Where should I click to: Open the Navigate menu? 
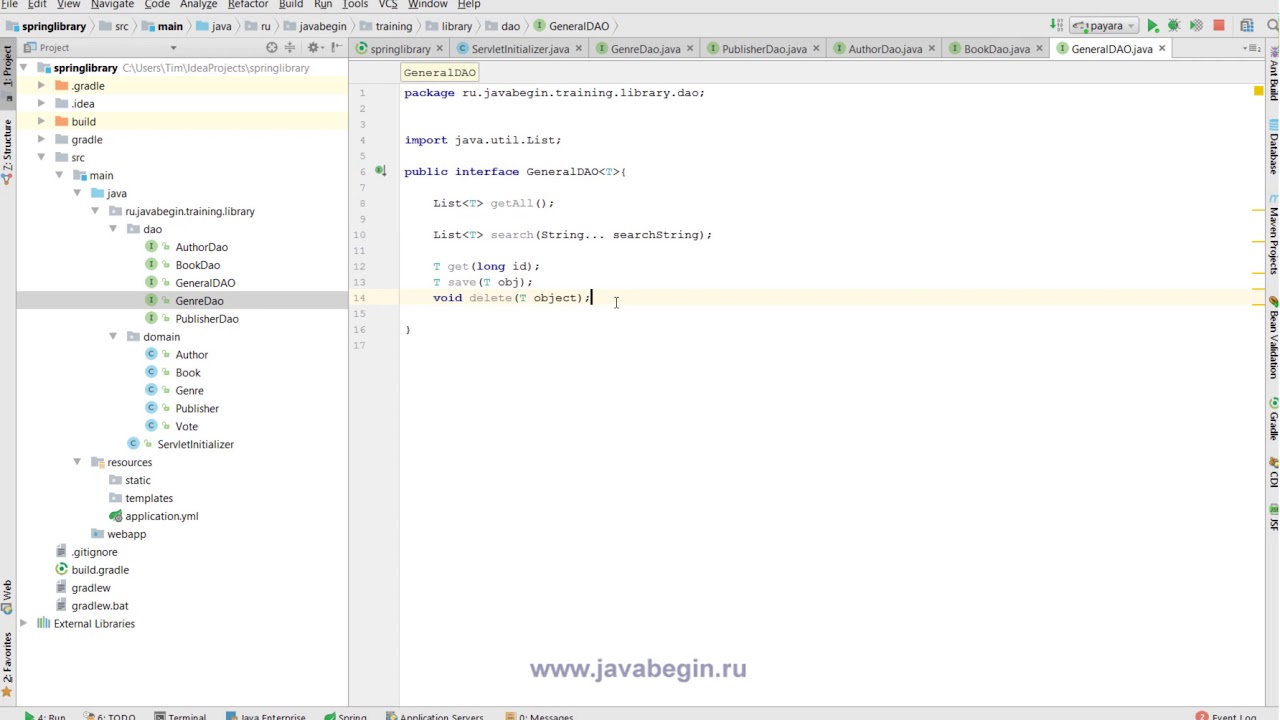pos(112,5)
